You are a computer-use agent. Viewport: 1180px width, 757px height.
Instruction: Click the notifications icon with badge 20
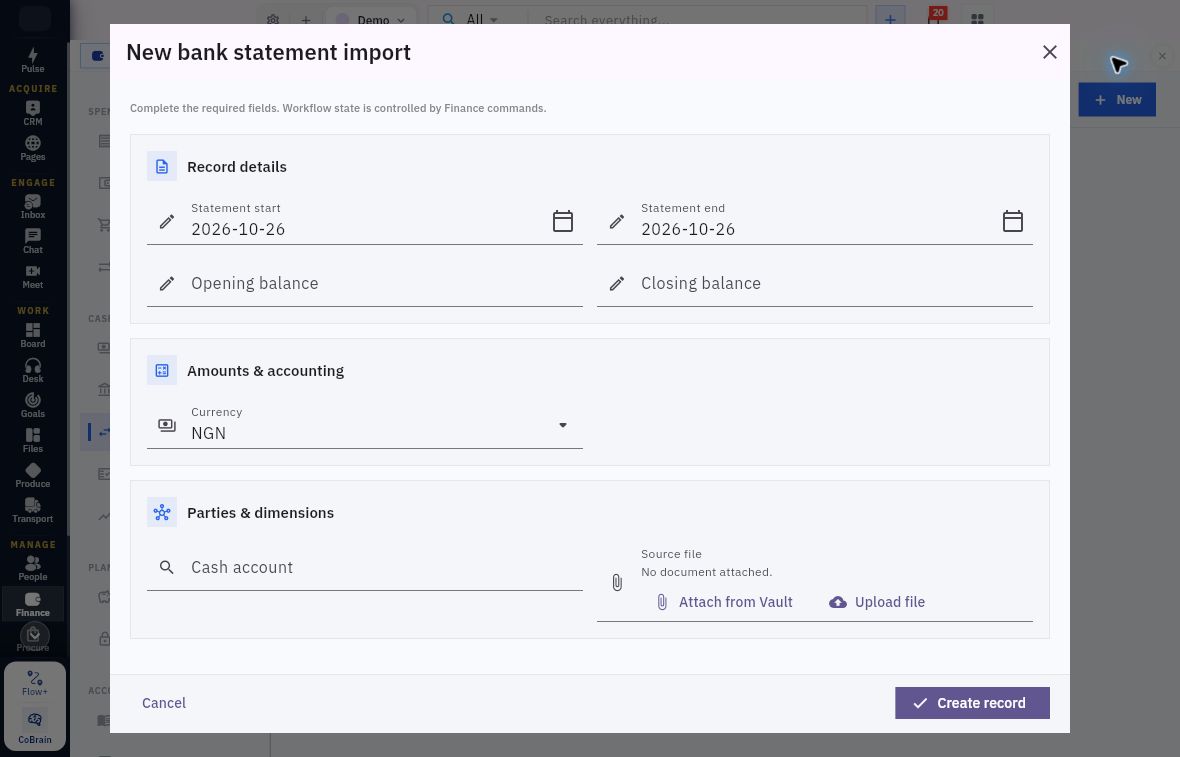point(935,18)
